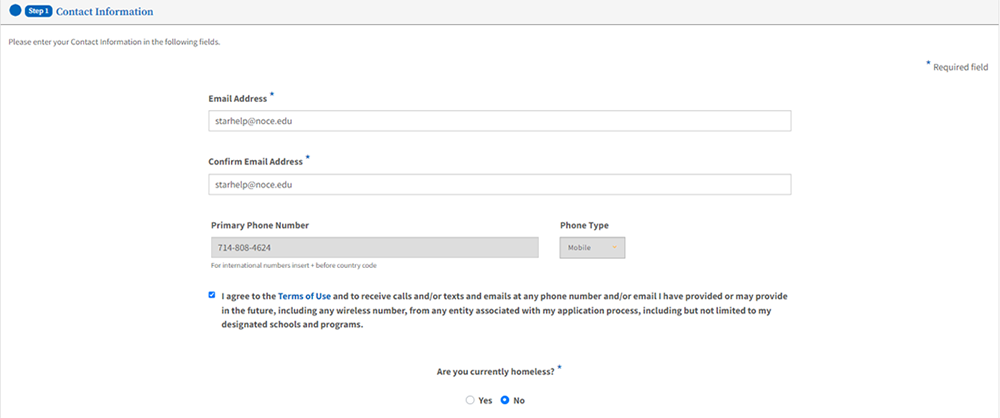1000x418 pixels.
Task: Select the Step 1 badge in header
Action: pos(40,11)
